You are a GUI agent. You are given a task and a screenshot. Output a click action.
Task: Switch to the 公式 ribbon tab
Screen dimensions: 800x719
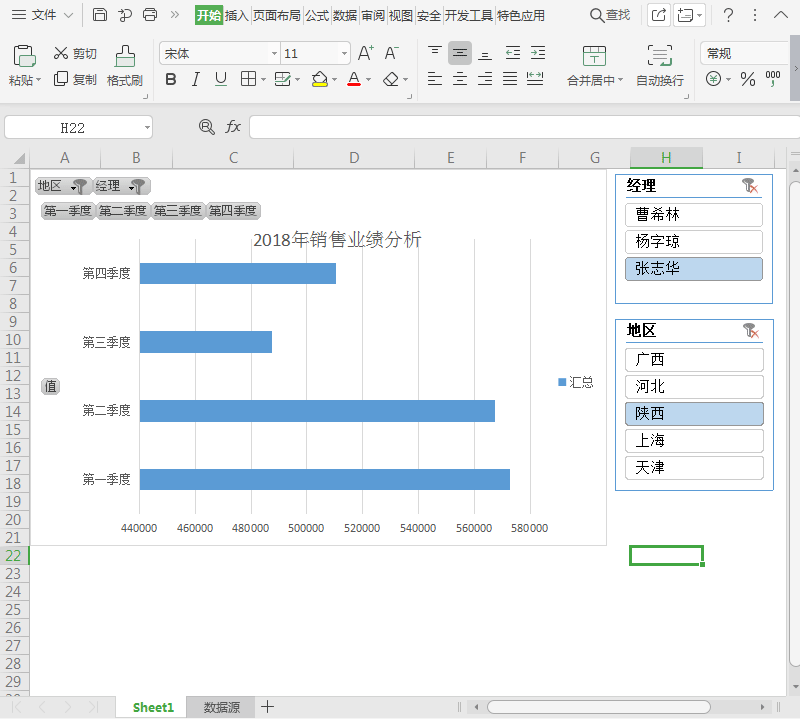(x=317, y=15)
